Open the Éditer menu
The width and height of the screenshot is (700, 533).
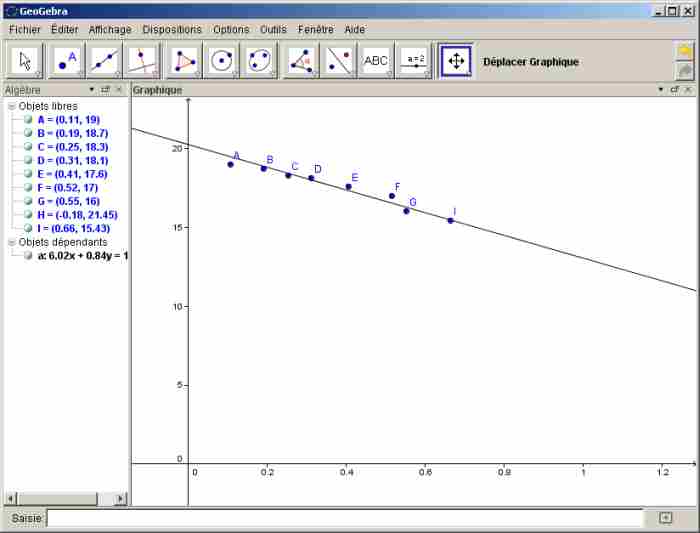pyautogui.click(x=65, y=29)
